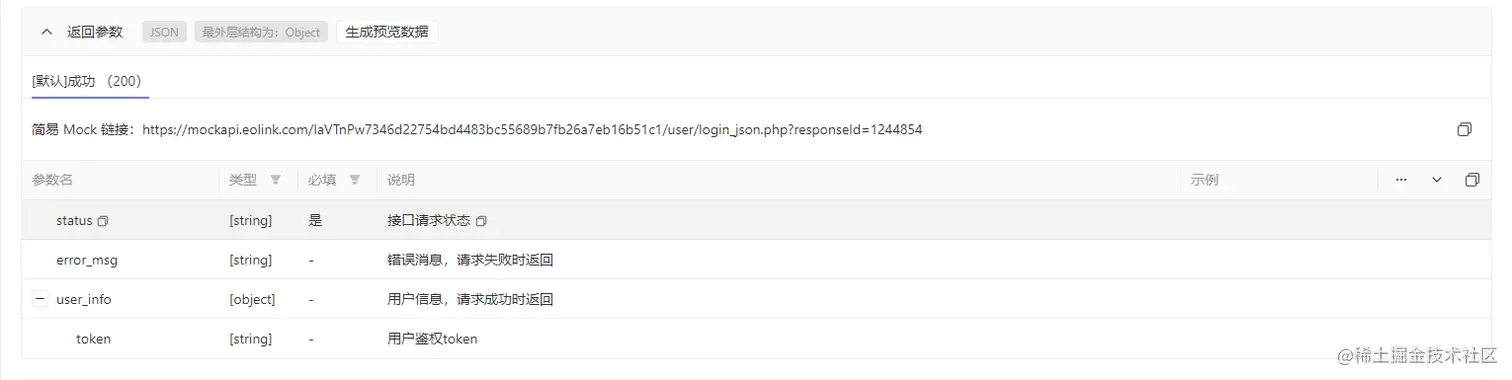Copy the simple Mock link URL

point(1465,130)
